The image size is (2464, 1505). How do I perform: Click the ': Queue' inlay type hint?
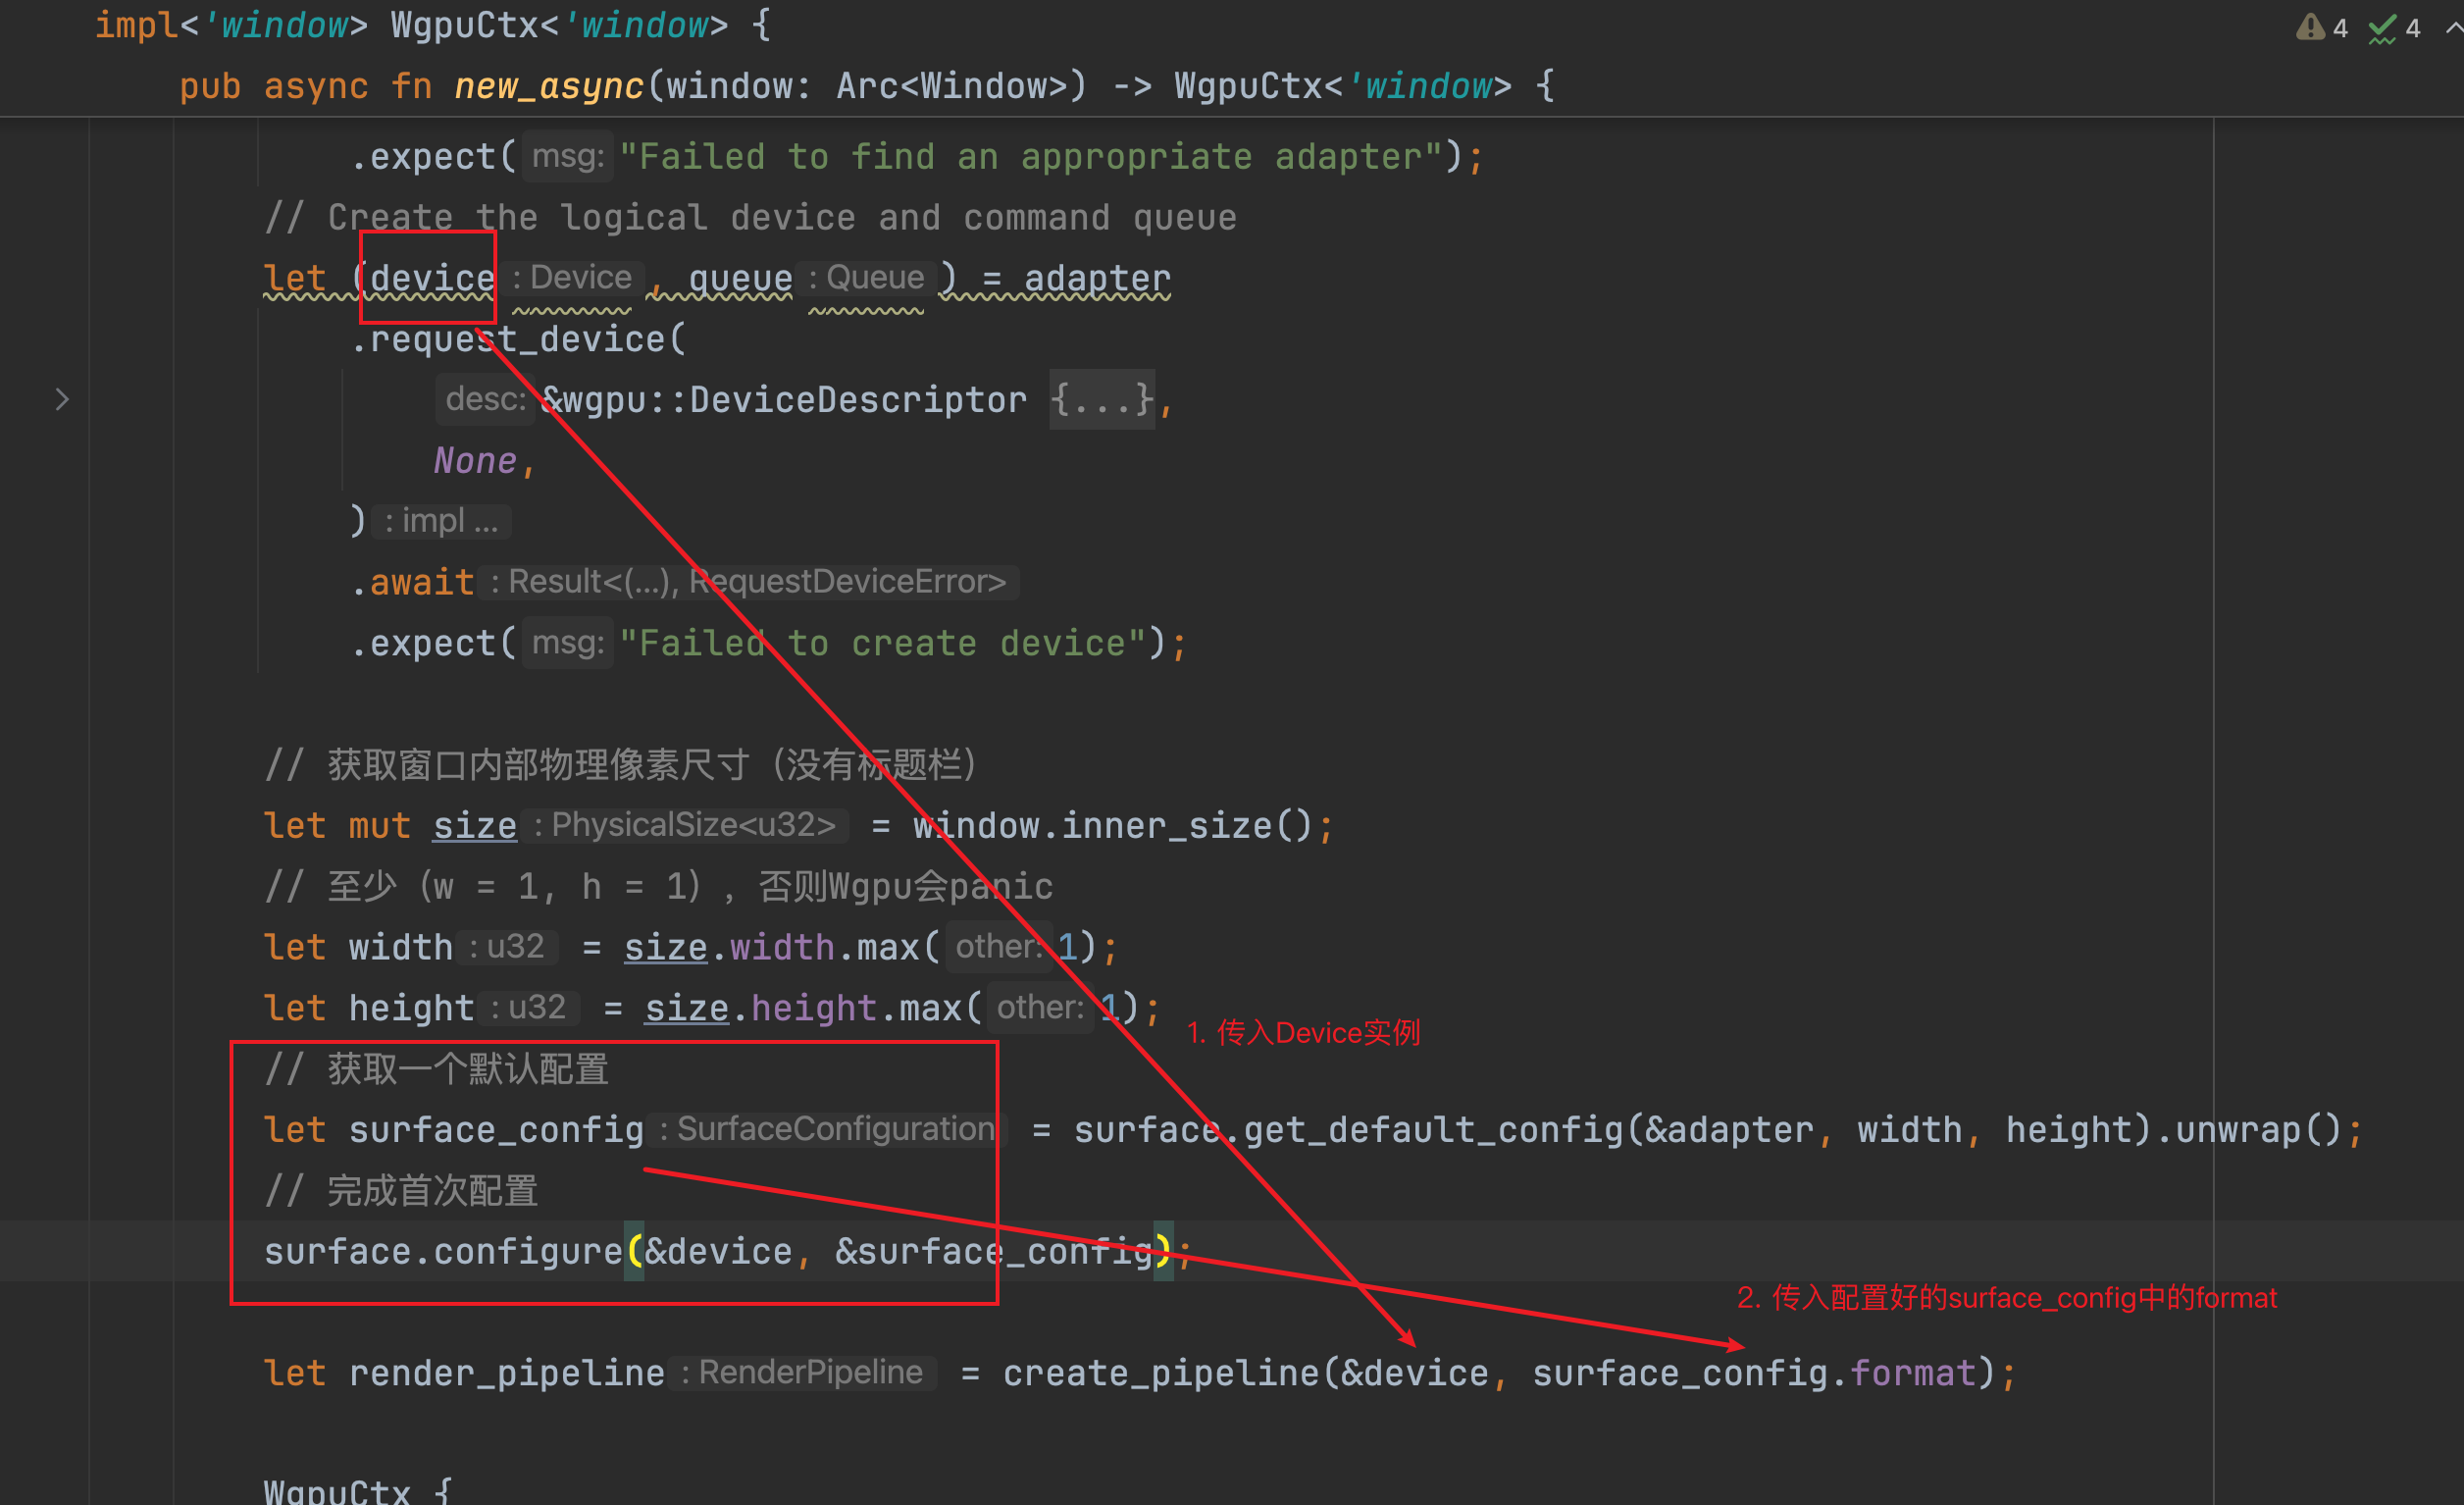[x=868, y=277]
